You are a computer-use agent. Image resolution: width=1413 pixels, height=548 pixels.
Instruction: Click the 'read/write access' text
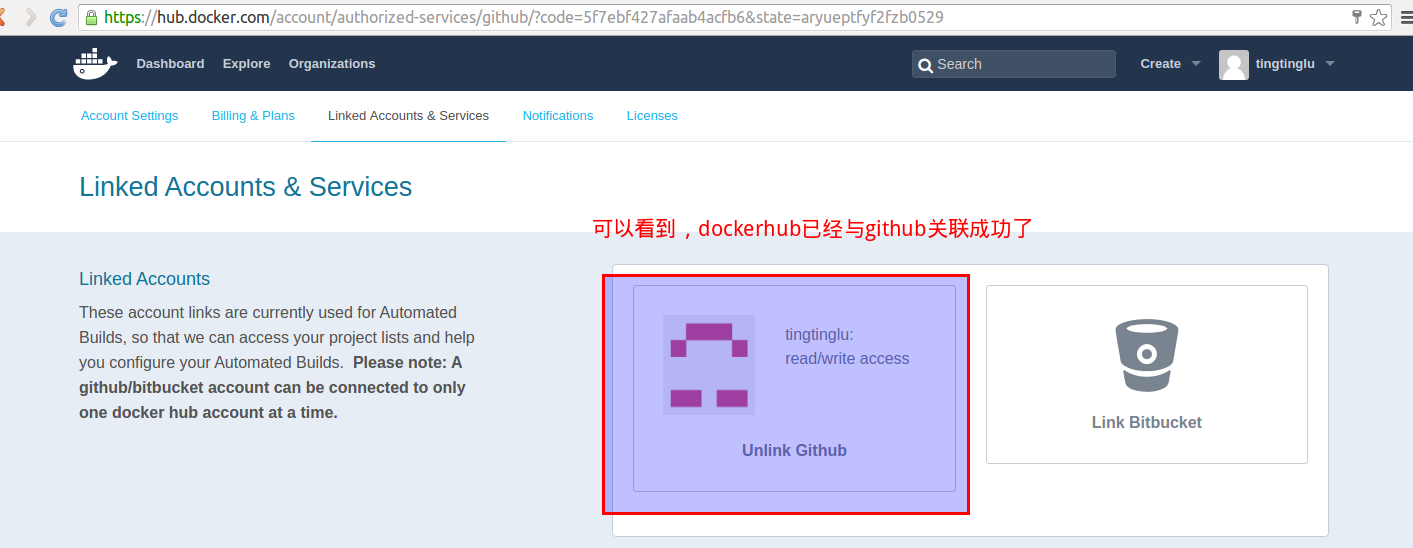tap(847, 358)
